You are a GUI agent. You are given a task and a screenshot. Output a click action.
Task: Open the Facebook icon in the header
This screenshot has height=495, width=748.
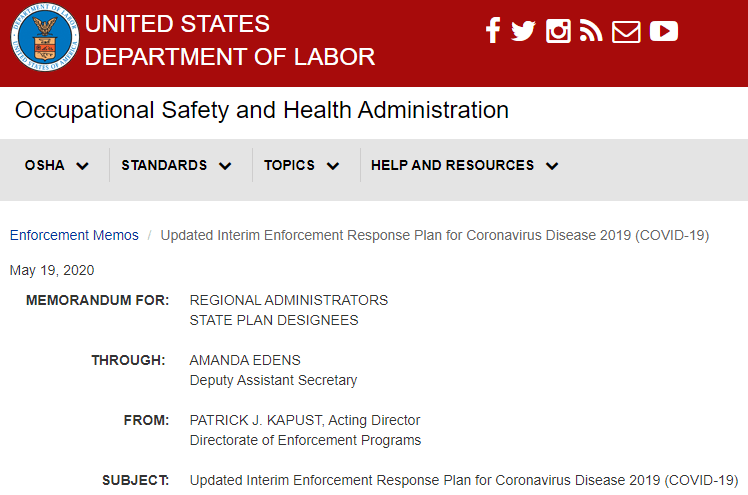(x=493, y=31)
